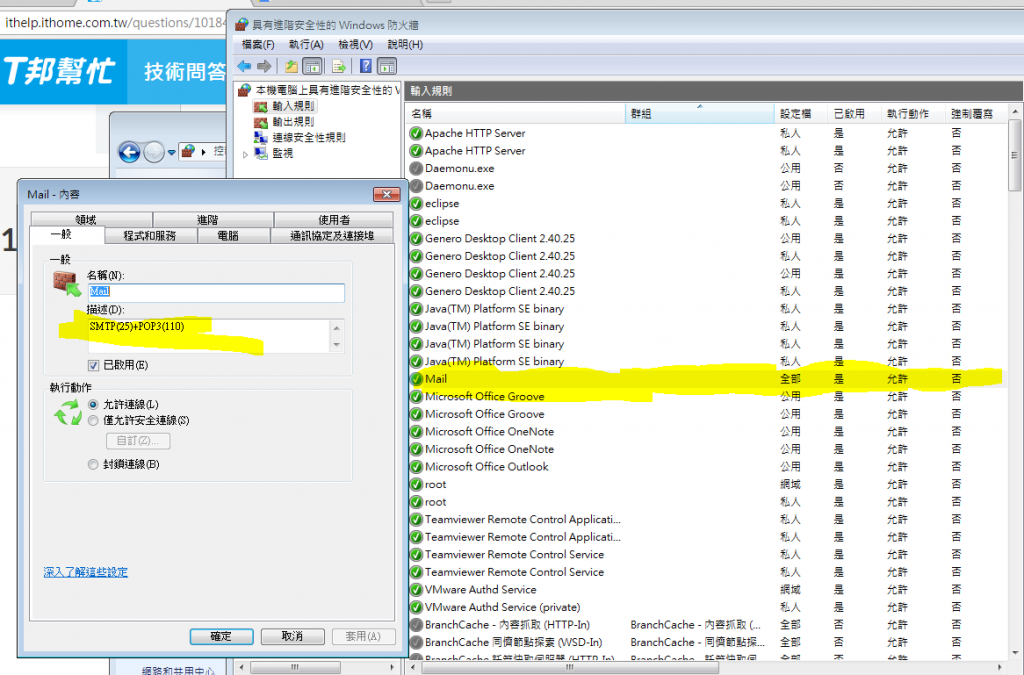This screenshot has width=1024, height=675.
Task: Select the root firewall node with globe icon
Action: [244, 90]
